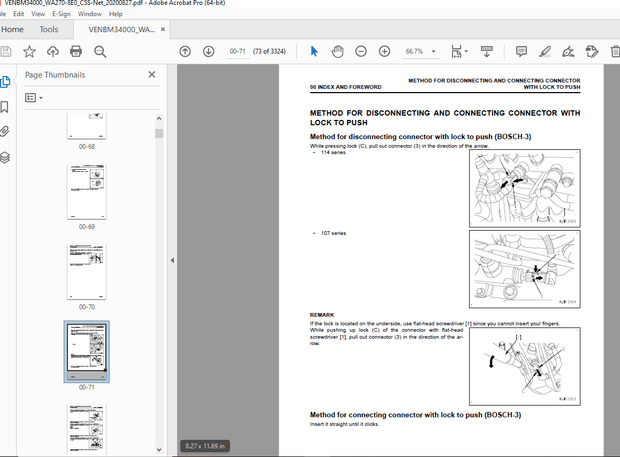Click the delete trash icon

pyautogui.click(x=615, y=51)
